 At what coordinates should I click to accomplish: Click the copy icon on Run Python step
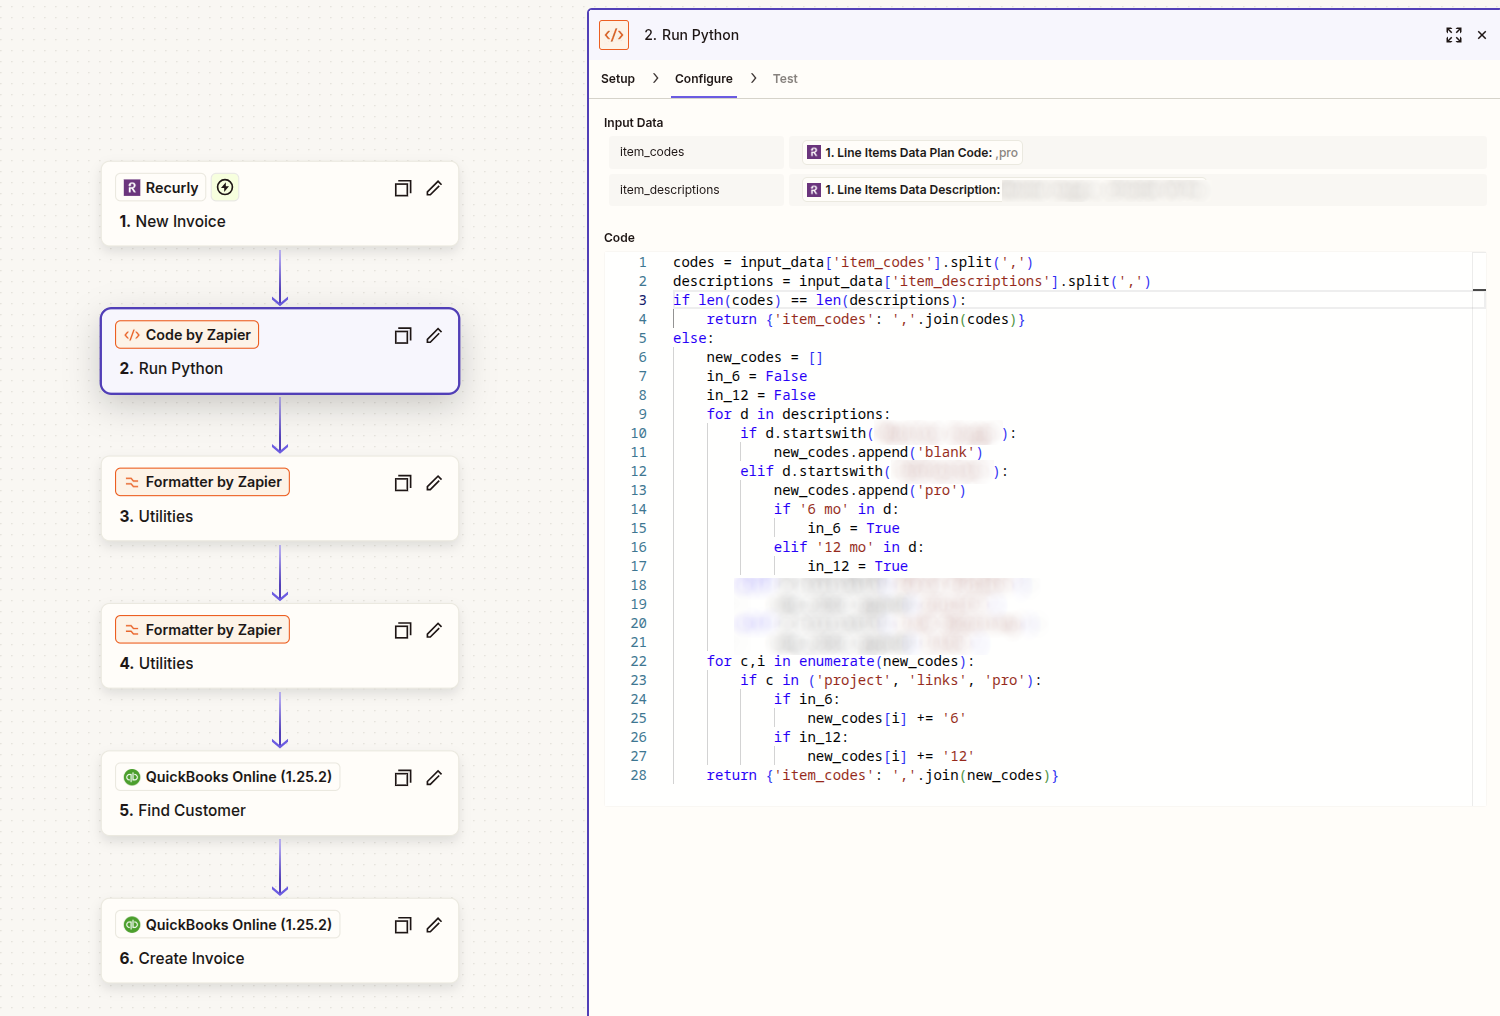click(403, 336)
